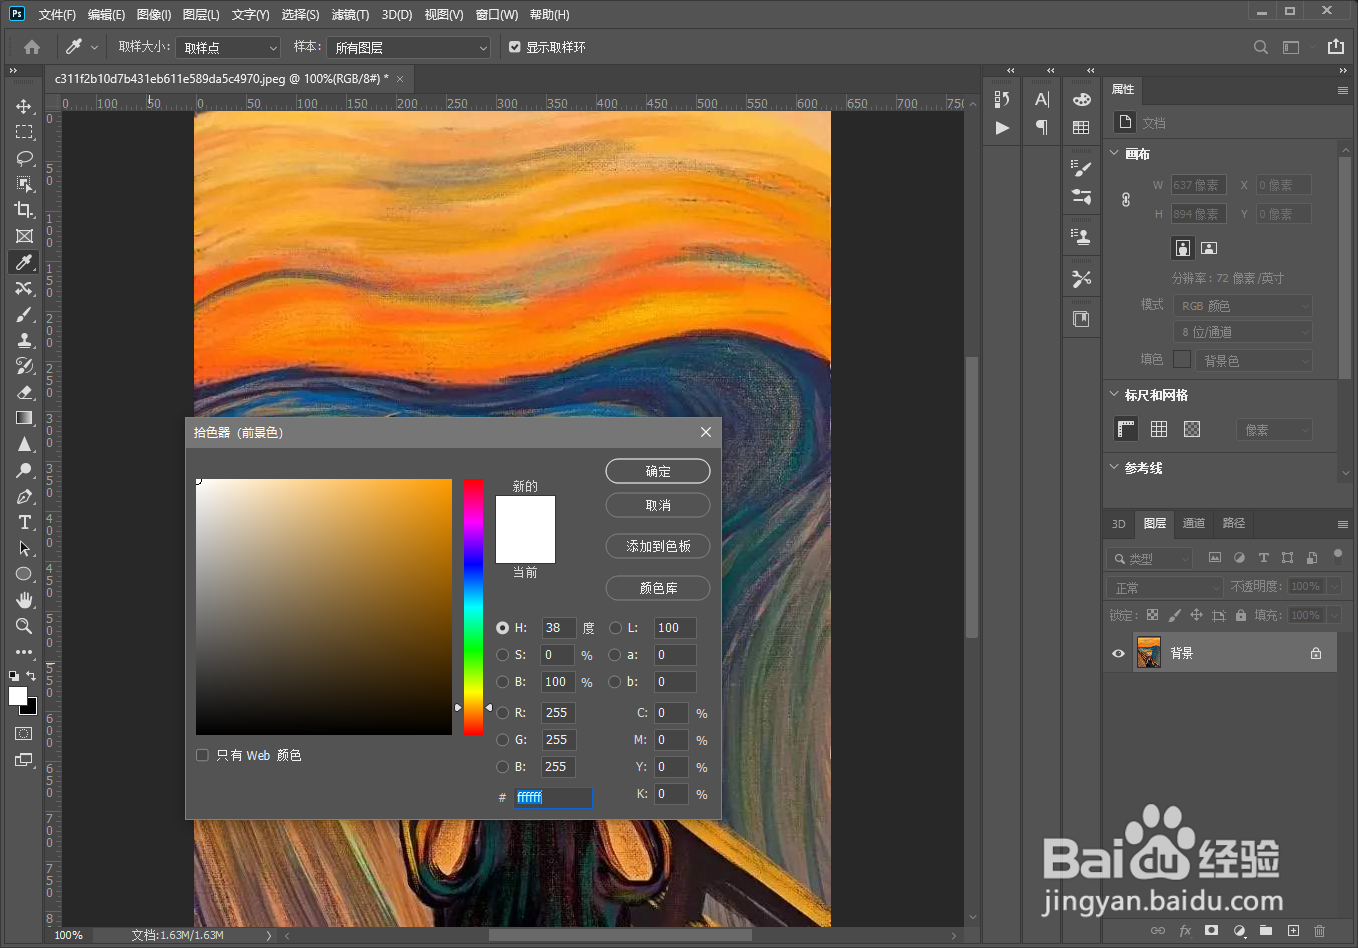Open the 8 位/通道 dropdown

pyautogui.click(x=1243, y=332)
